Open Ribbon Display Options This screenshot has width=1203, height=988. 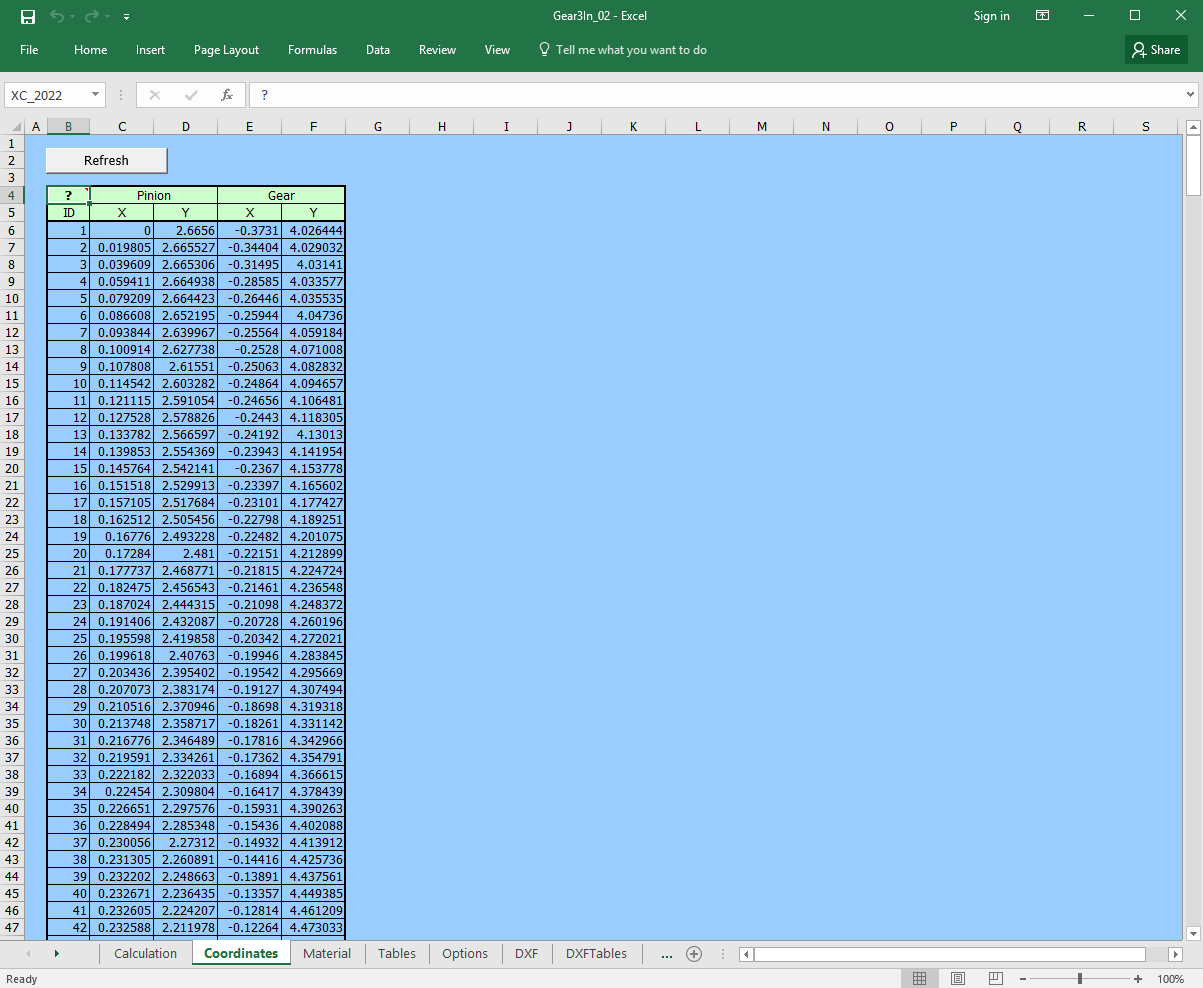click(x=1043, y=16)
